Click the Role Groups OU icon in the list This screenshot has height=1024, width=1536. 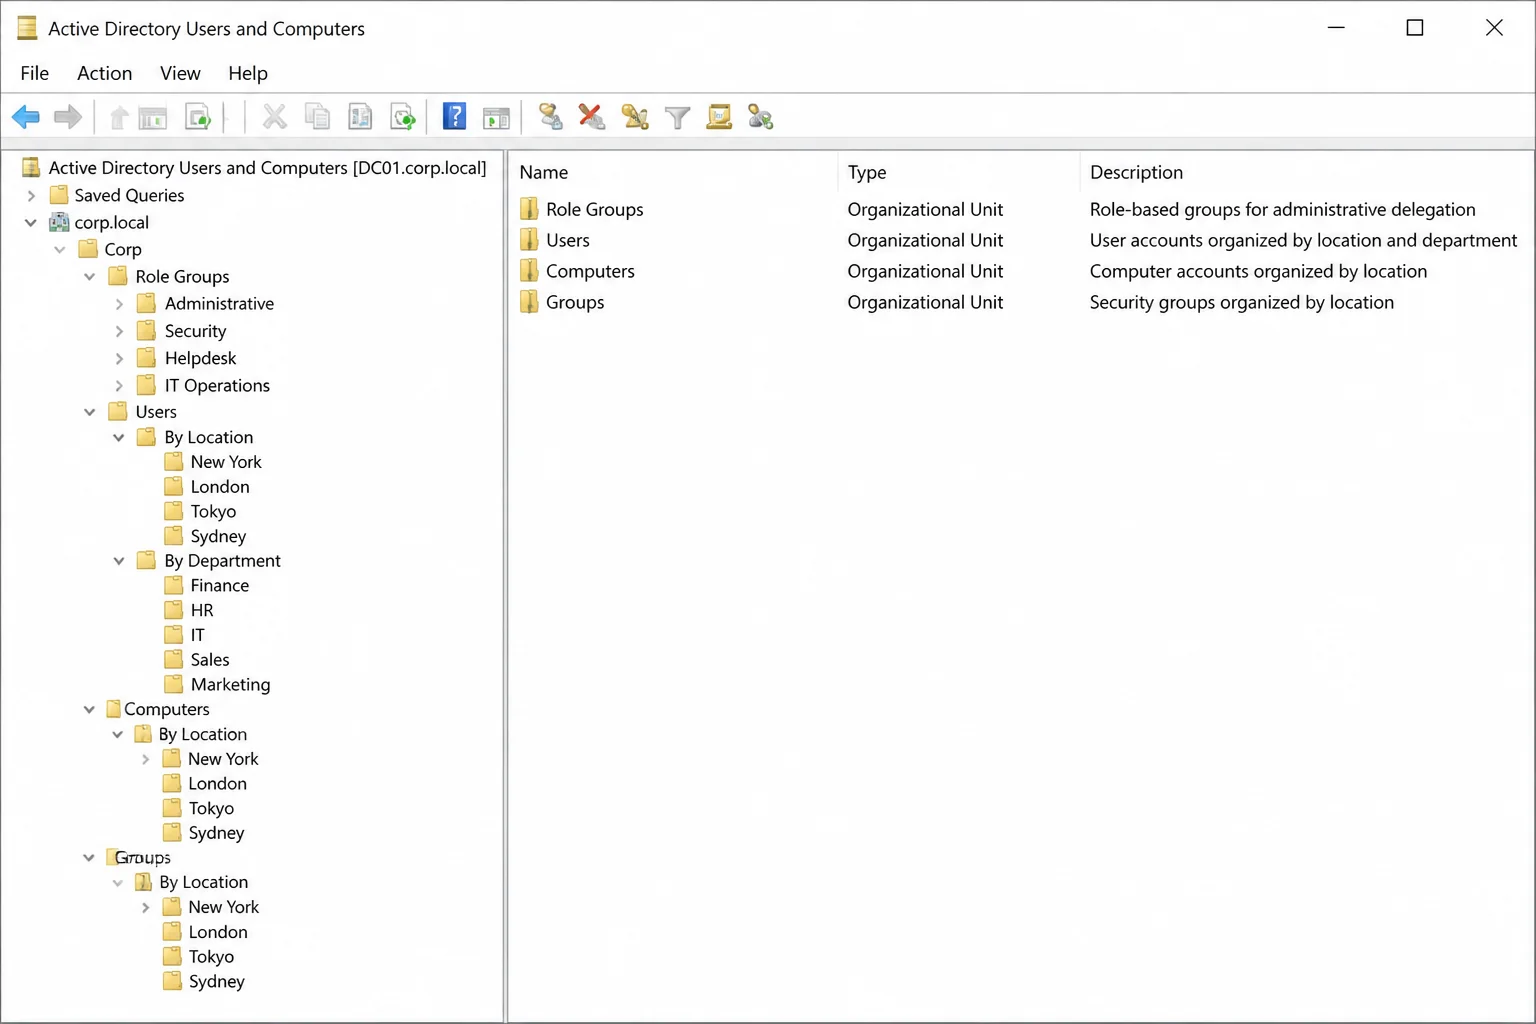tap(529, 209)
